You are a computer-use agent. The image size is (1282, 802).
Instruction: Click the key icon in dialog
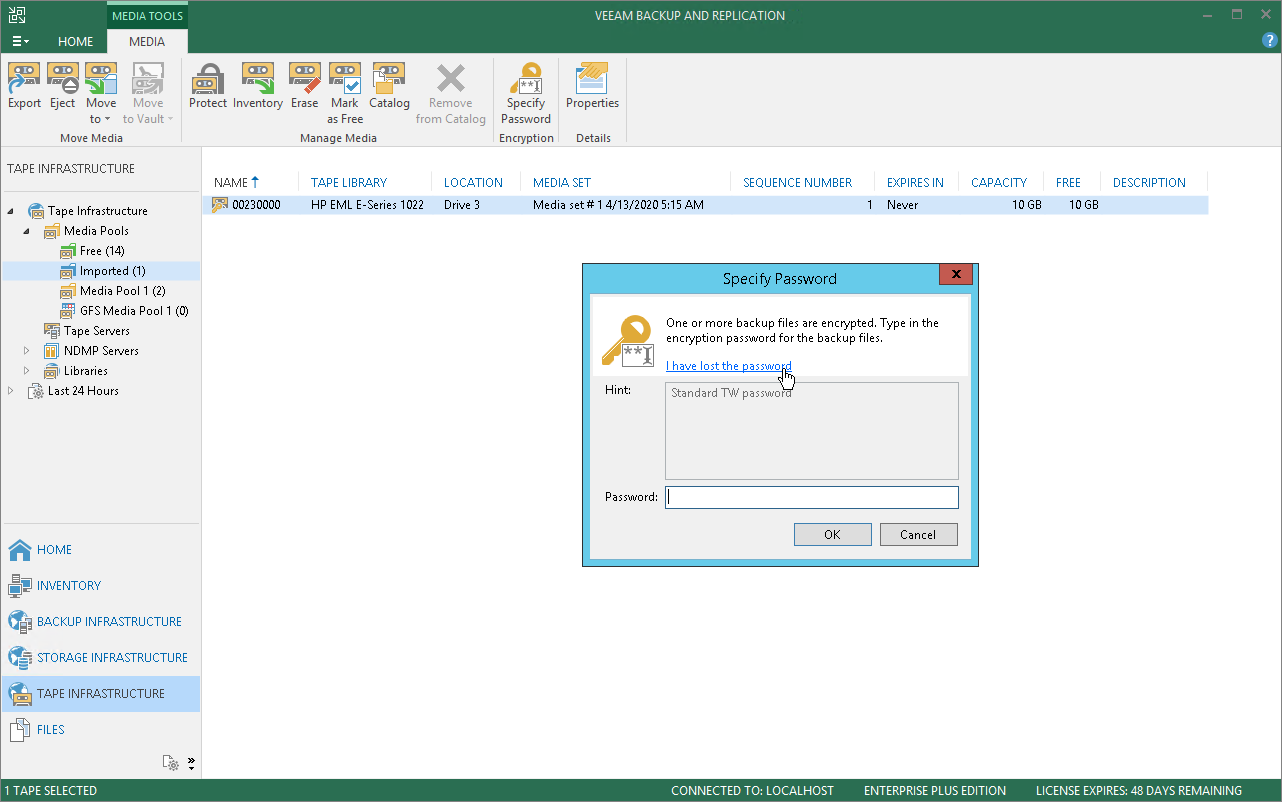[x=628, y=342]
